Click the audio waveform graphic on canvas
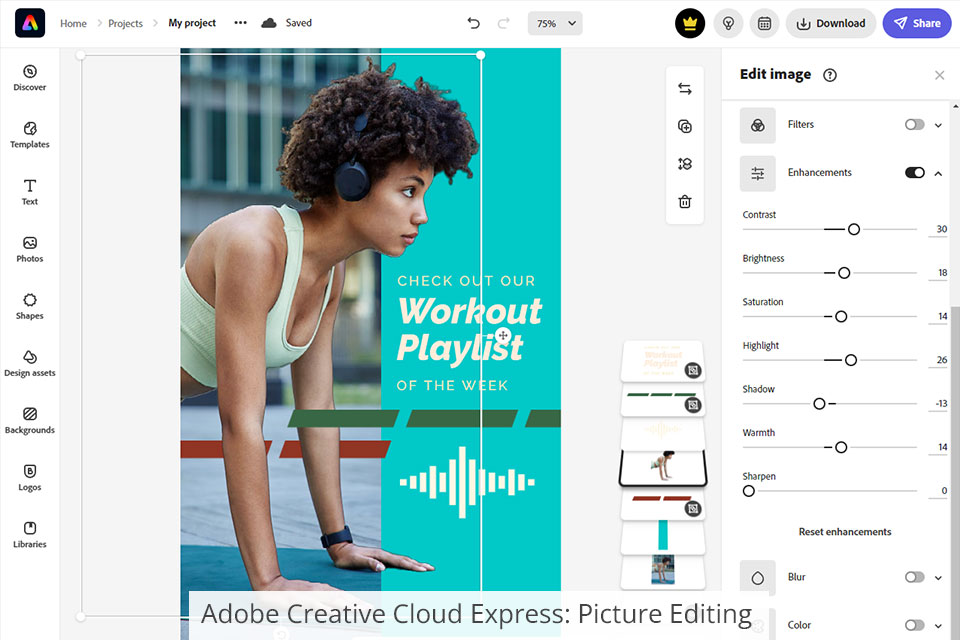This screenshot has height=640, width=960. coord(467,483)
